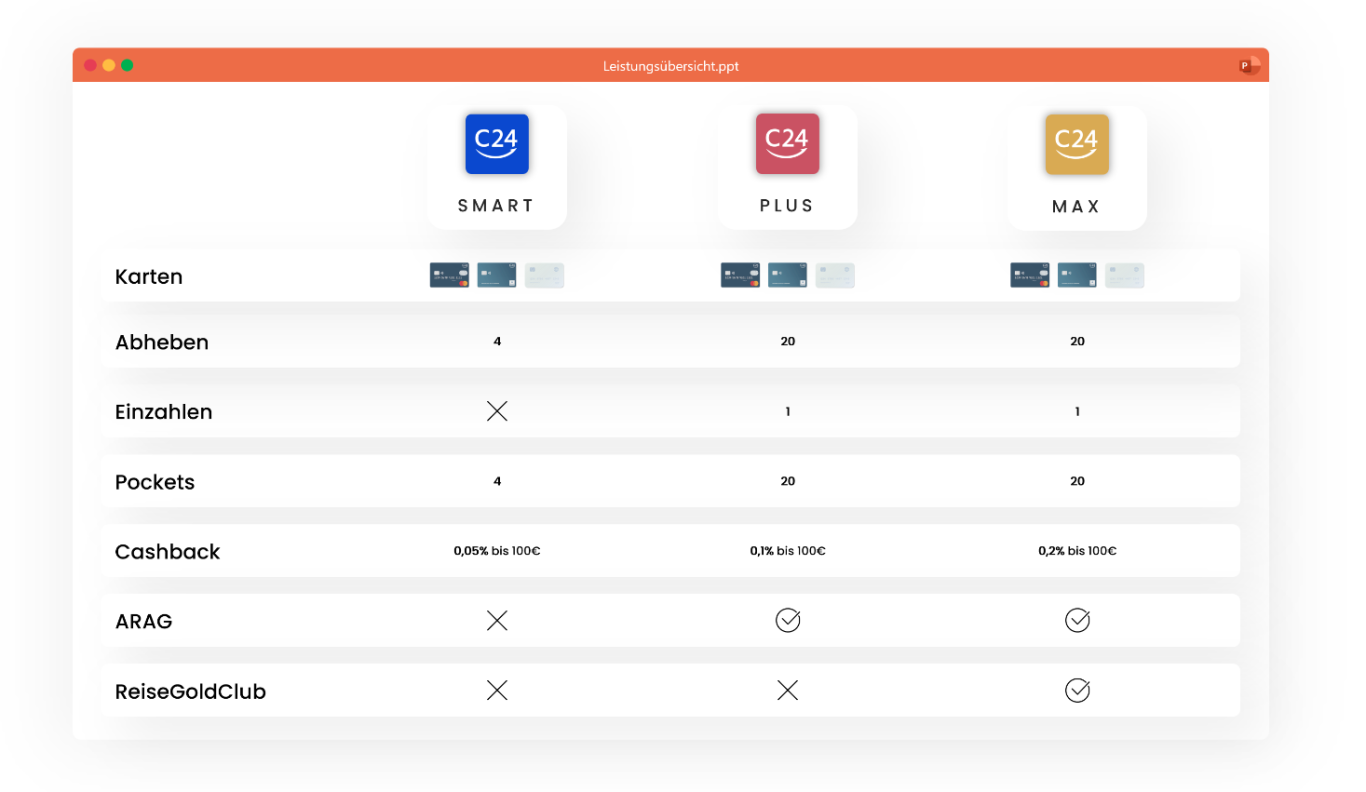Click the blue C24 Smart logo
1366x792 pixels.
point(497,144)
